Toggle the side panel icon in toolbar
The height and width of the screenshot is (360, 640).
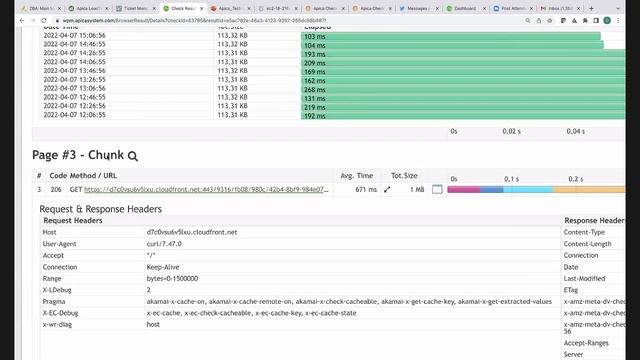pos(596,20)
